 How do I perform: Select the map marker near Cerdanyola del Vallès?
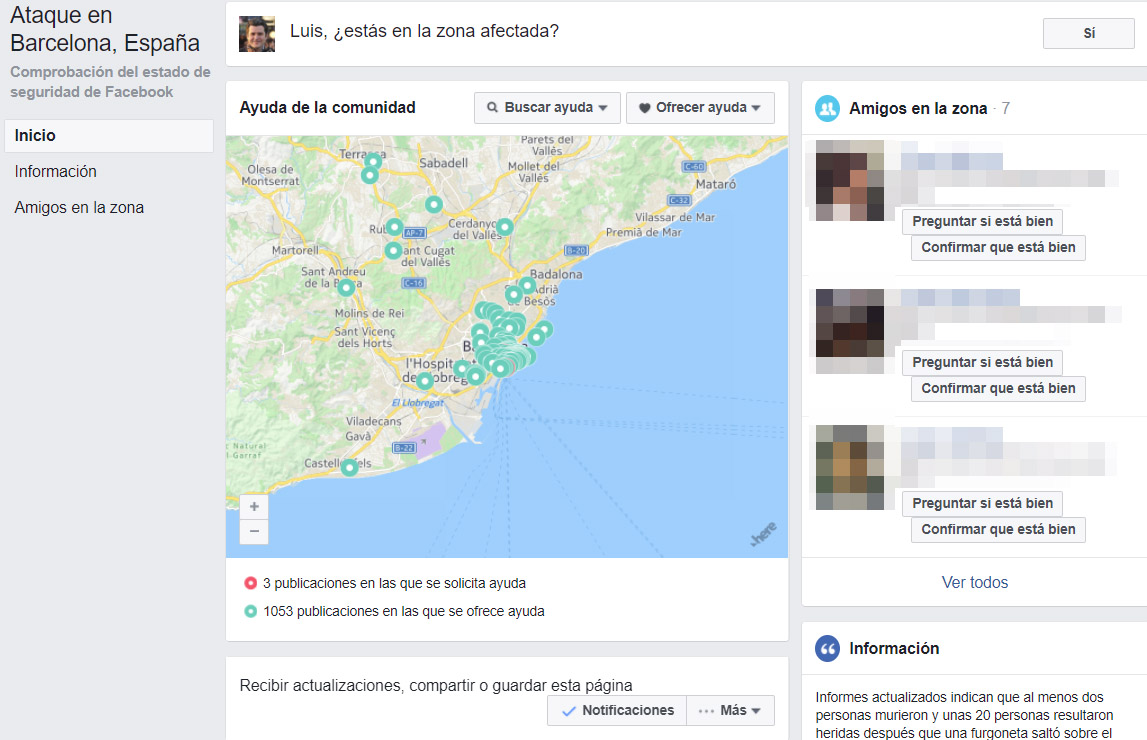click(x=504, y=227)
